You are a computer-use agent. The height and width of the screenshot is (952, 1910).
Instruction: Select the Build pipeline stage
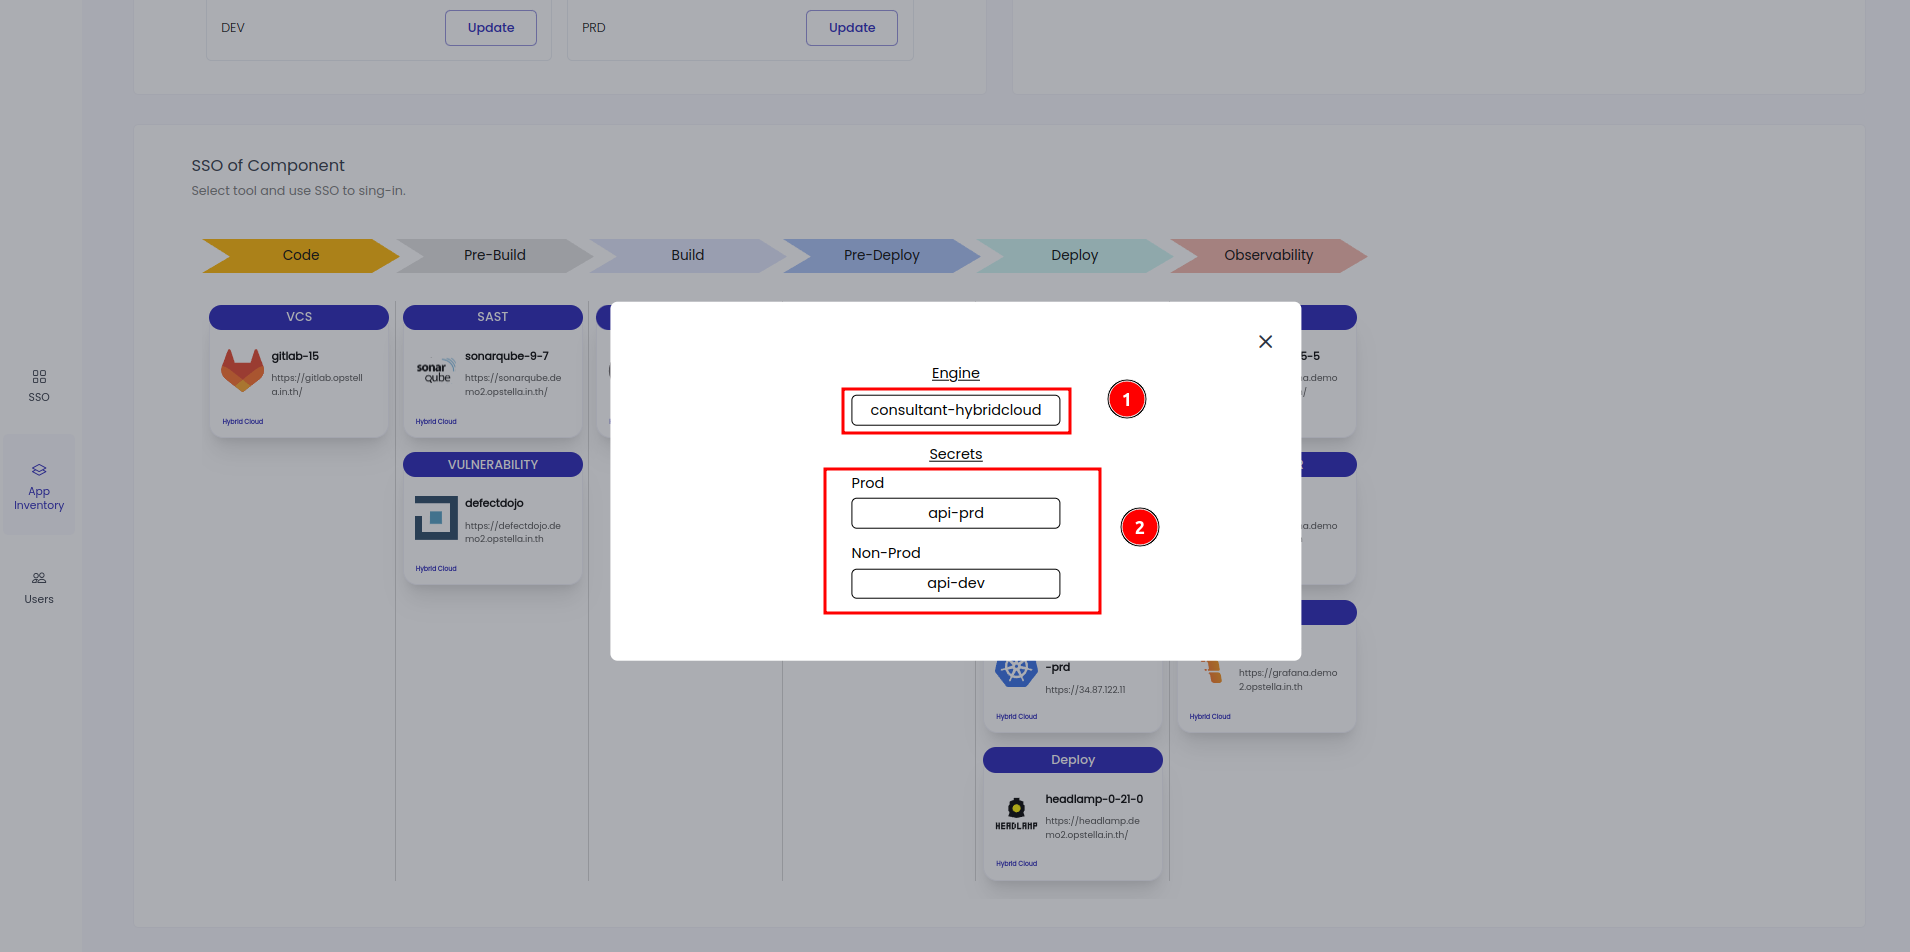[x=688, y=255]
